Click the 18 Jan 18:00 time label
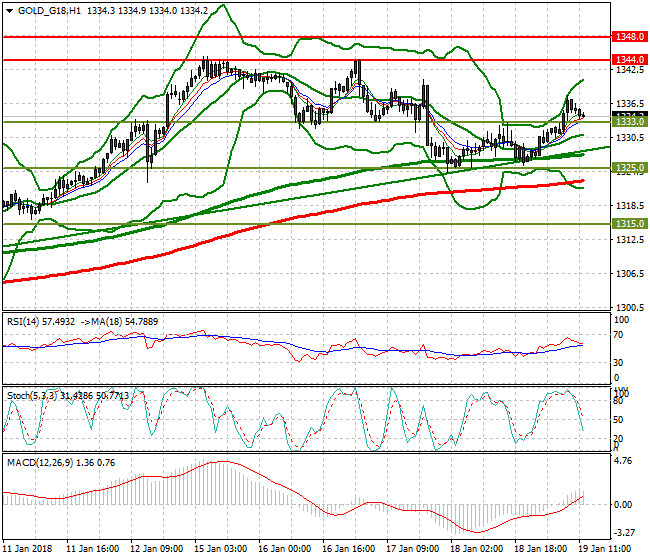 coord(541,549)
